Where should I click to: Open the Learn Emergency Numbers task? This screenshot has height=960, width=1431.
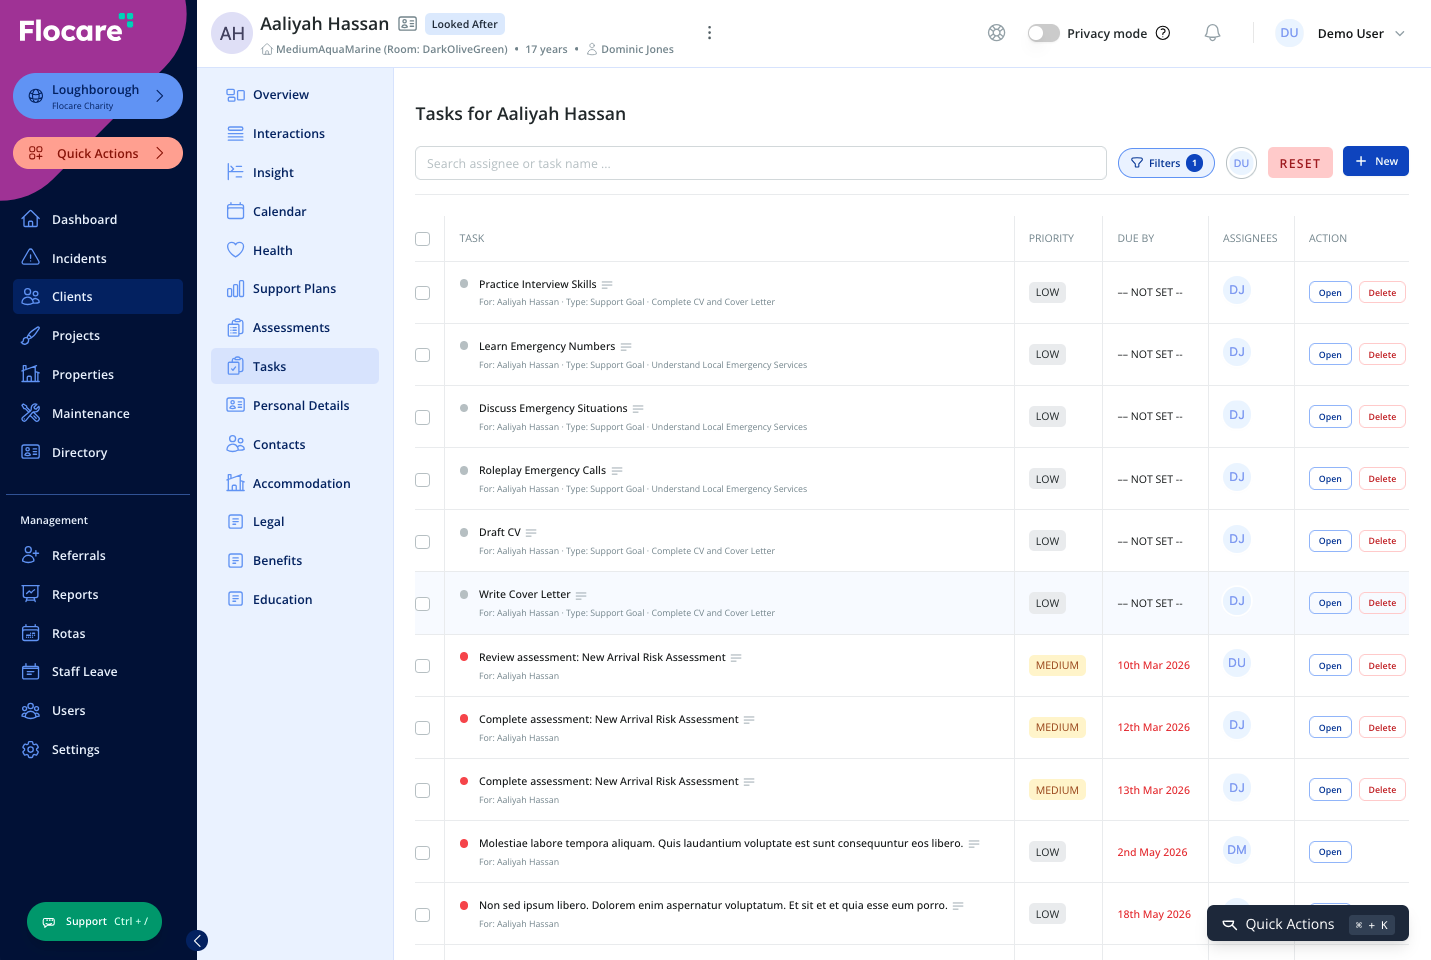[1330, 355]
